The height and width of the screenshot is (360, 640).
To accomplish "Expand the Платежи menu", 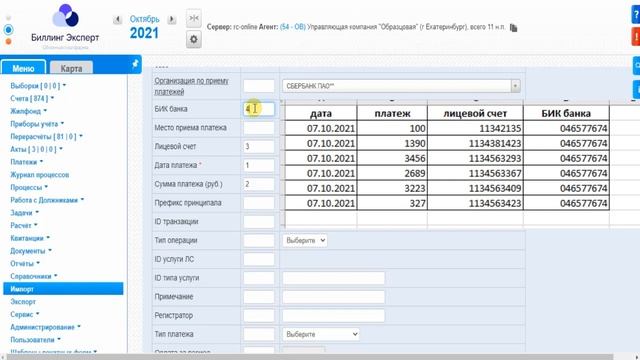I will tap(27, 162).
